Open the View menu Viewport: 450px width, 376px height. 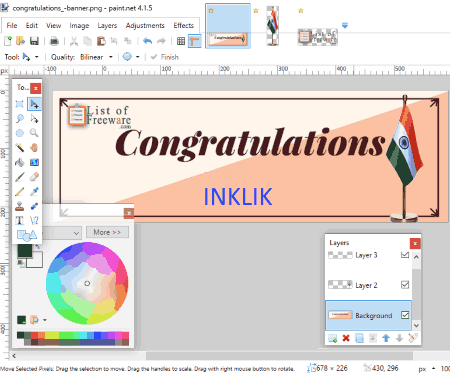tap(53, 25)
